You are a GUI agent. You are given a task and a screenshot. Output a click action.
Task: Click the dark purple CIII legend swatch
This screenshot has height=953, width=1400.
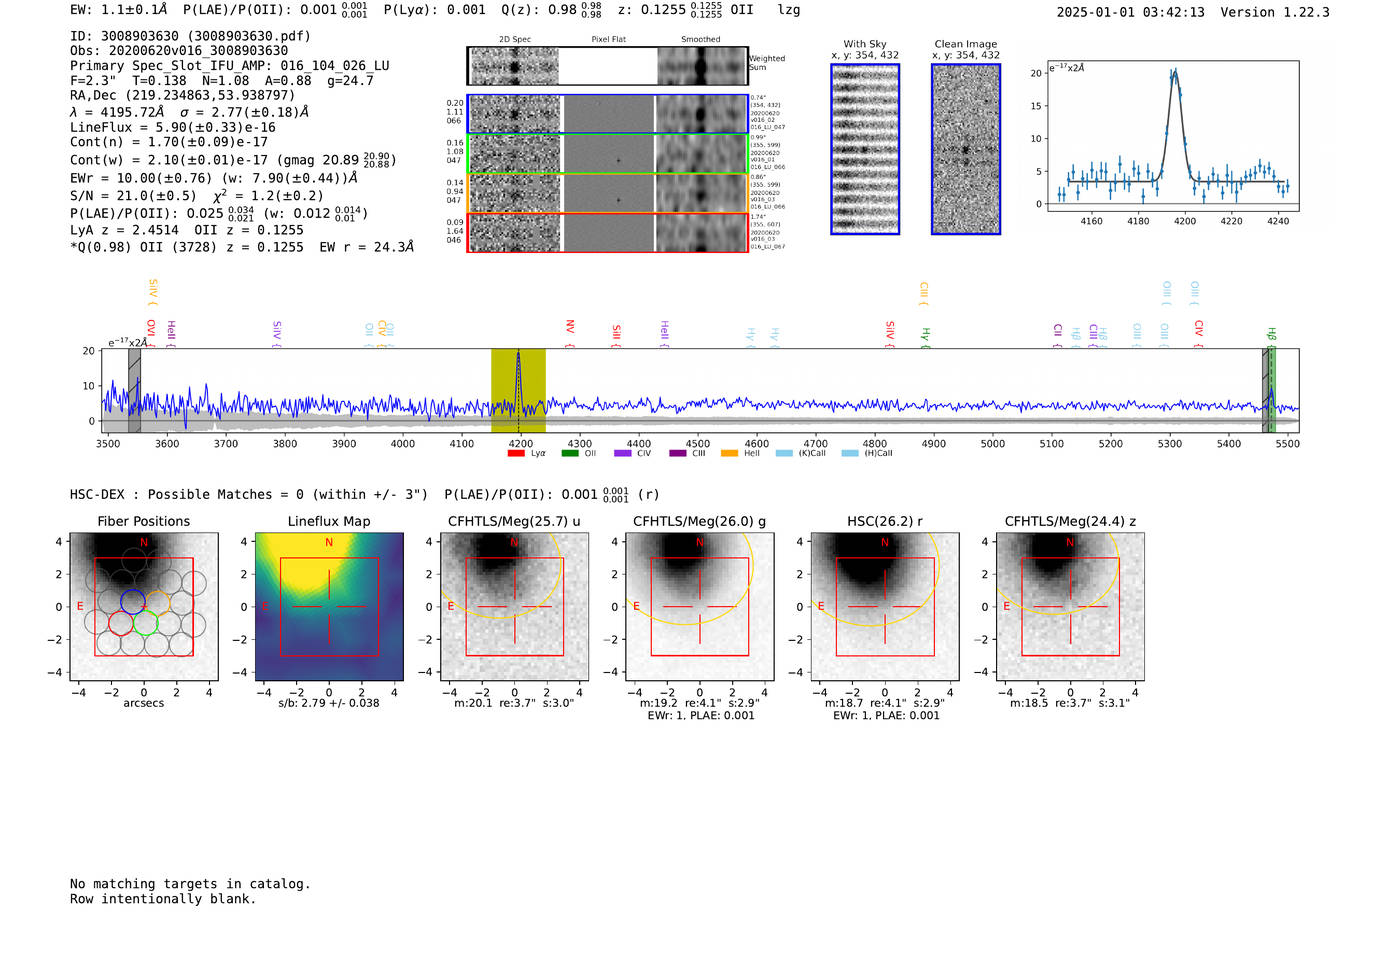click(678, 453)
